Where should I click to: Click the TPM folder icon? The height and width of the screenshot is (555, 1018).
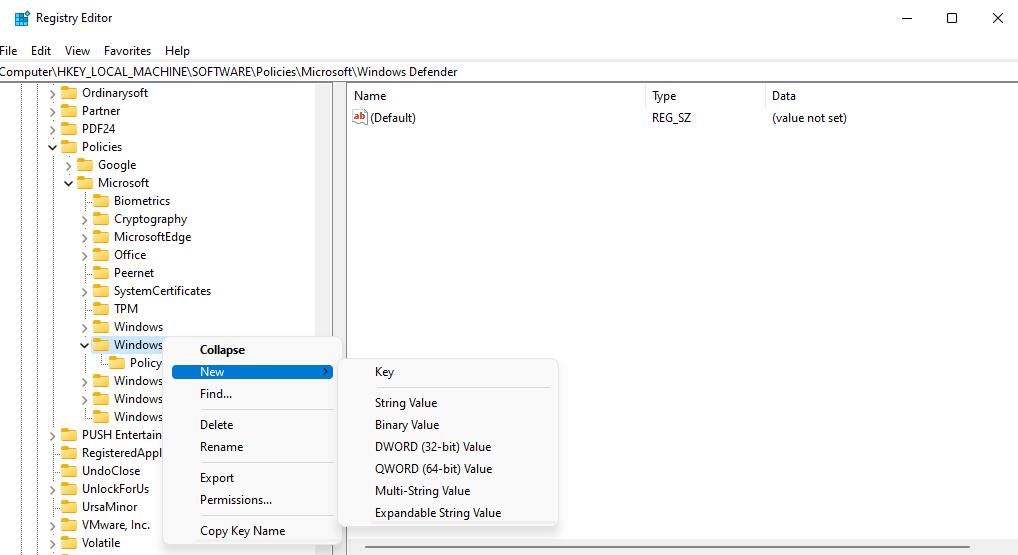[x=101, y=309]
